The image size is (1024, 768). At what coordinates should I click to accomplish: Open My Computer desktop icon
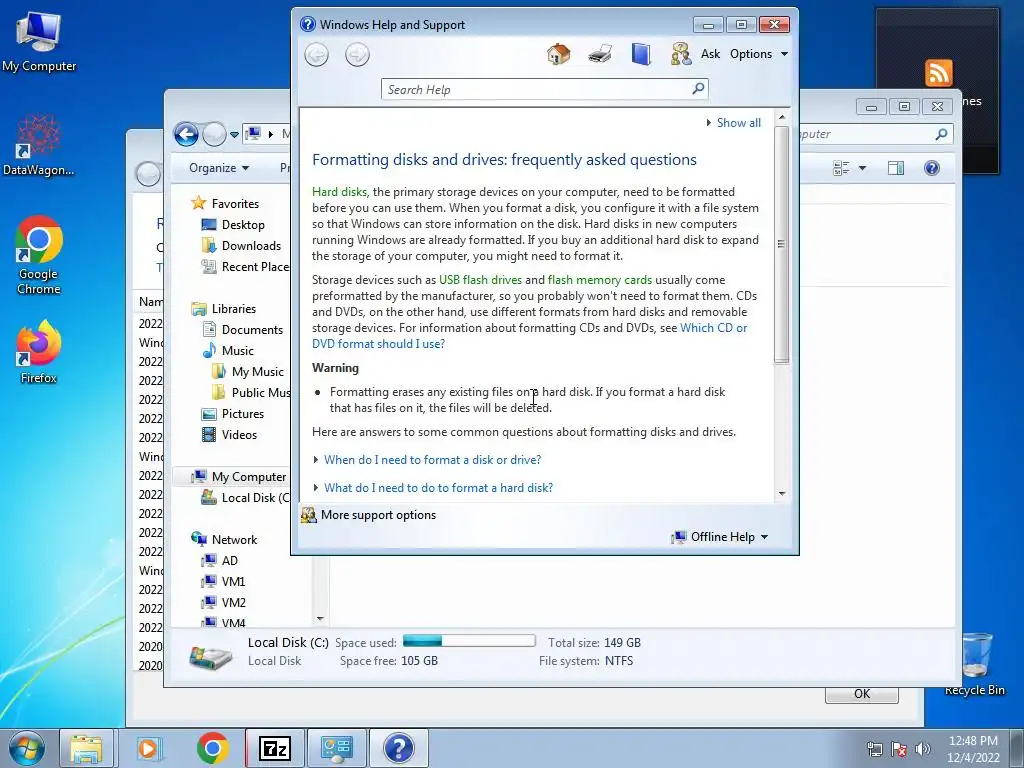tap(39, 40)
